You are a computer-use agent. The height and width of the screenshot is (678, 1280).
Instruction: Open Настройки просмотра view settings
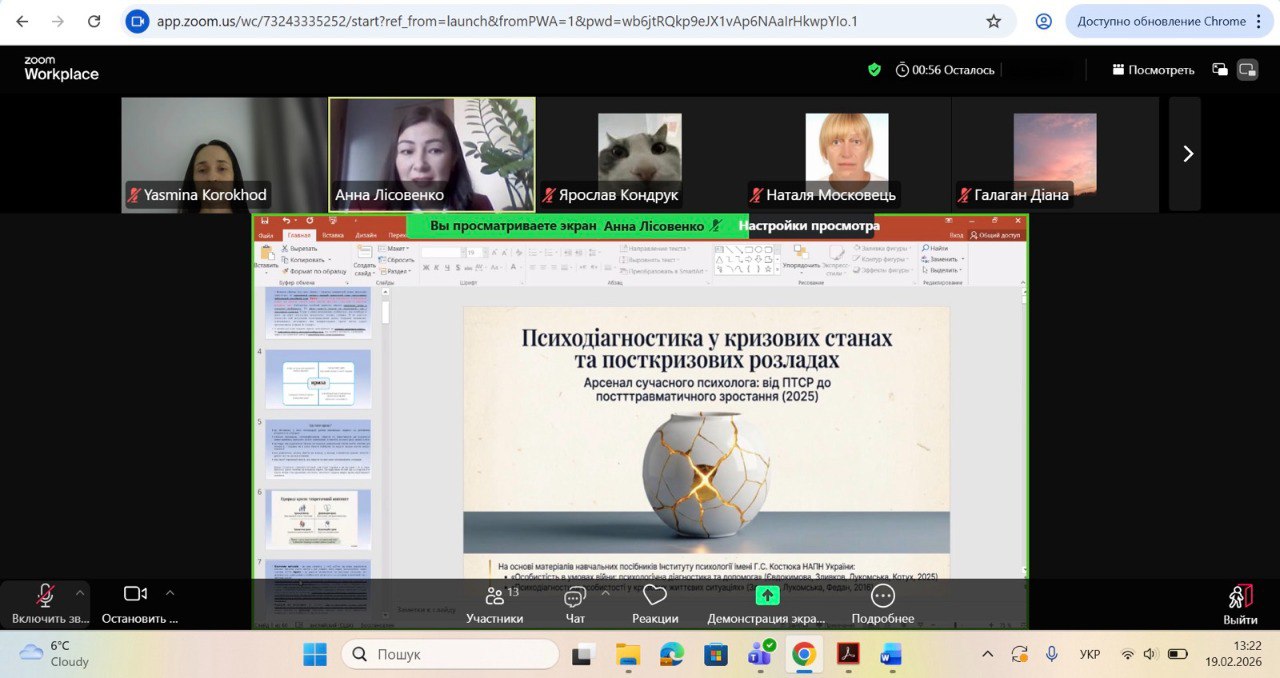(810, 226)
